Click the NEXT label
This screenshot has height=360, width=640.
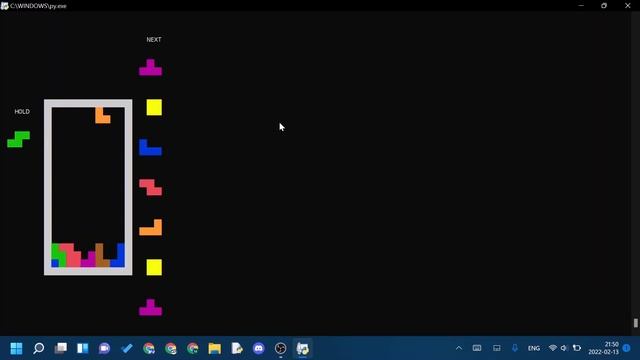(x=154, y=40)
